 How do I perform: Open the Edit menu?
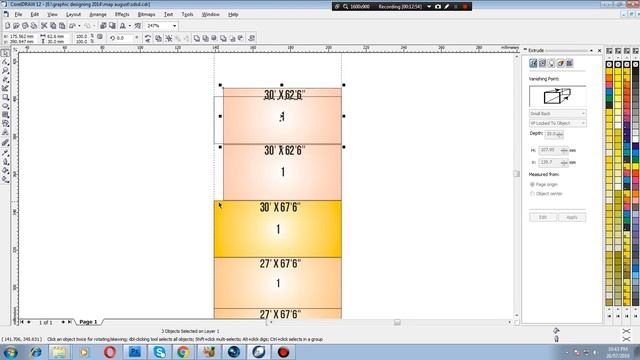pos(35,14)
